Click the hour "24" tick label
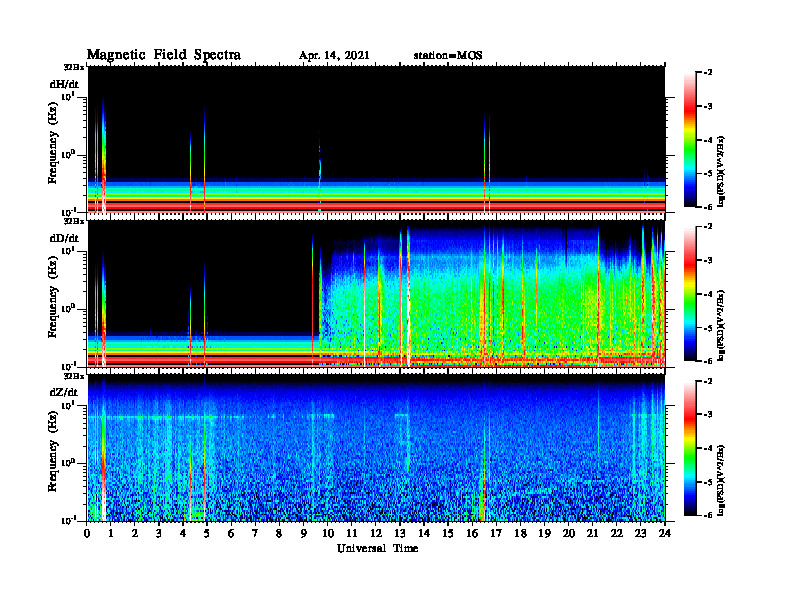 click(665, 533)
